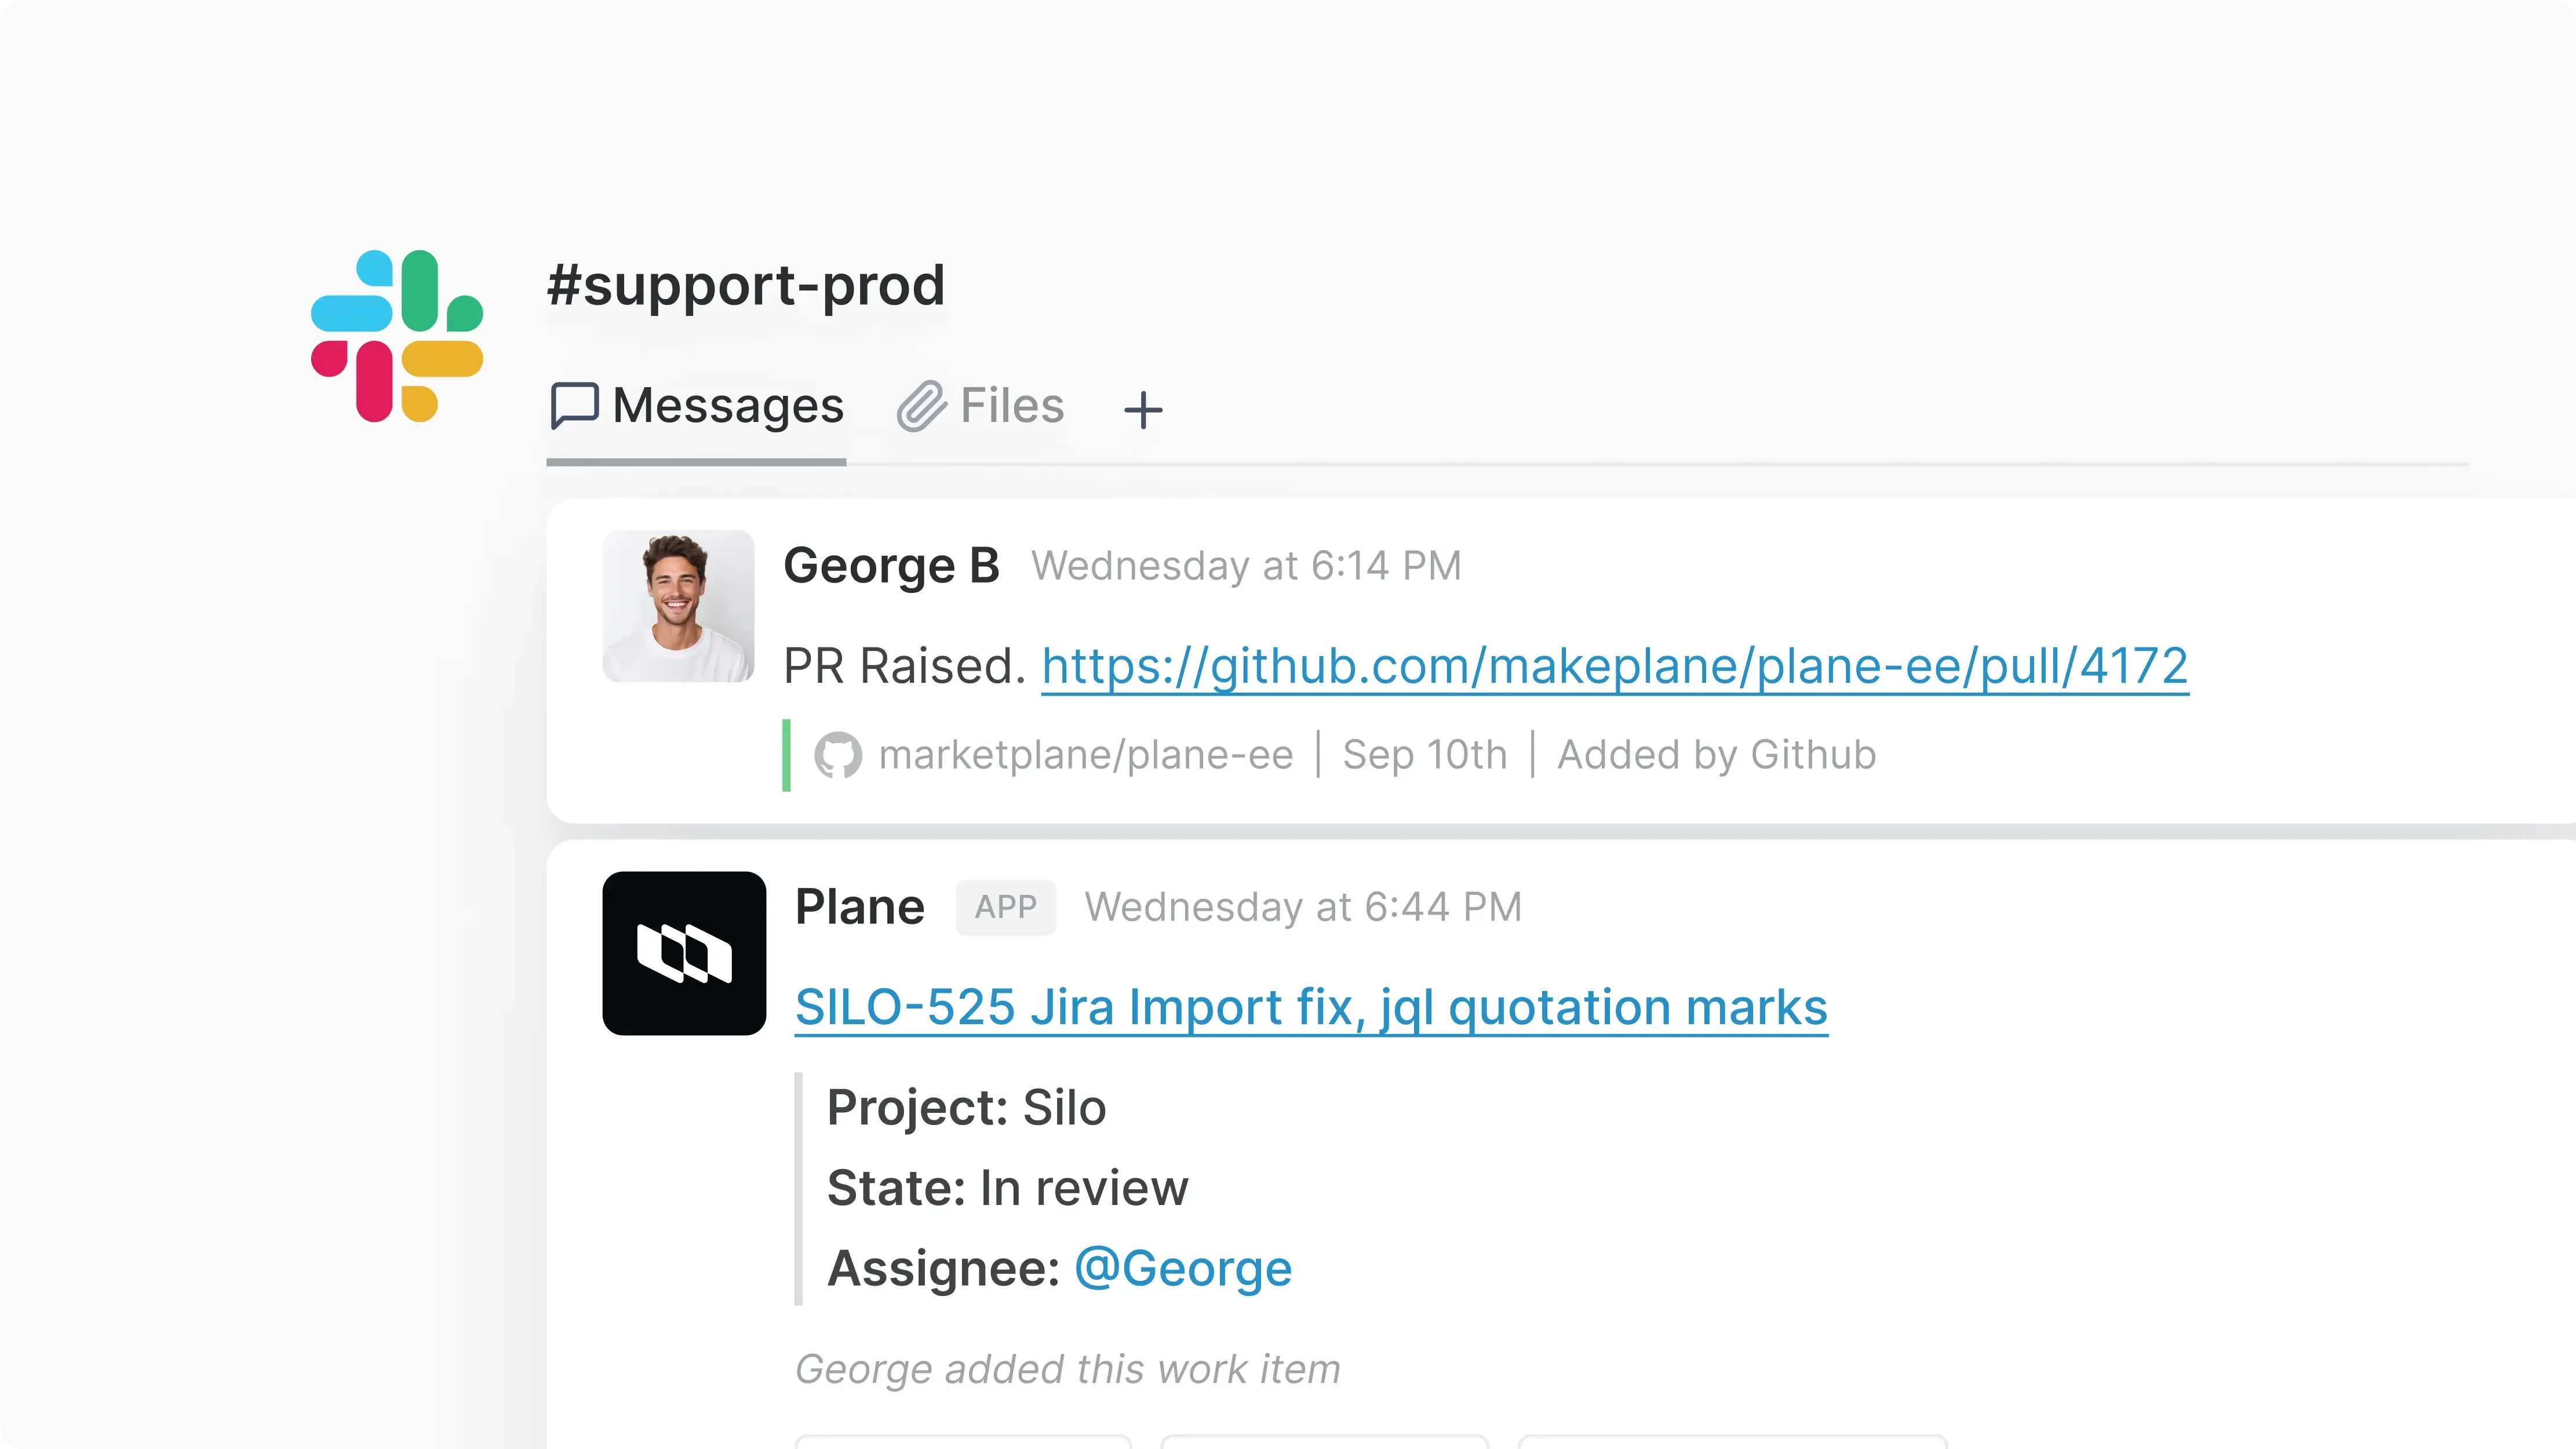Select the Messages speech bubble icon
This screenshot has width=2576, height=1449.
pyautogui.click(x=575, y=405)
